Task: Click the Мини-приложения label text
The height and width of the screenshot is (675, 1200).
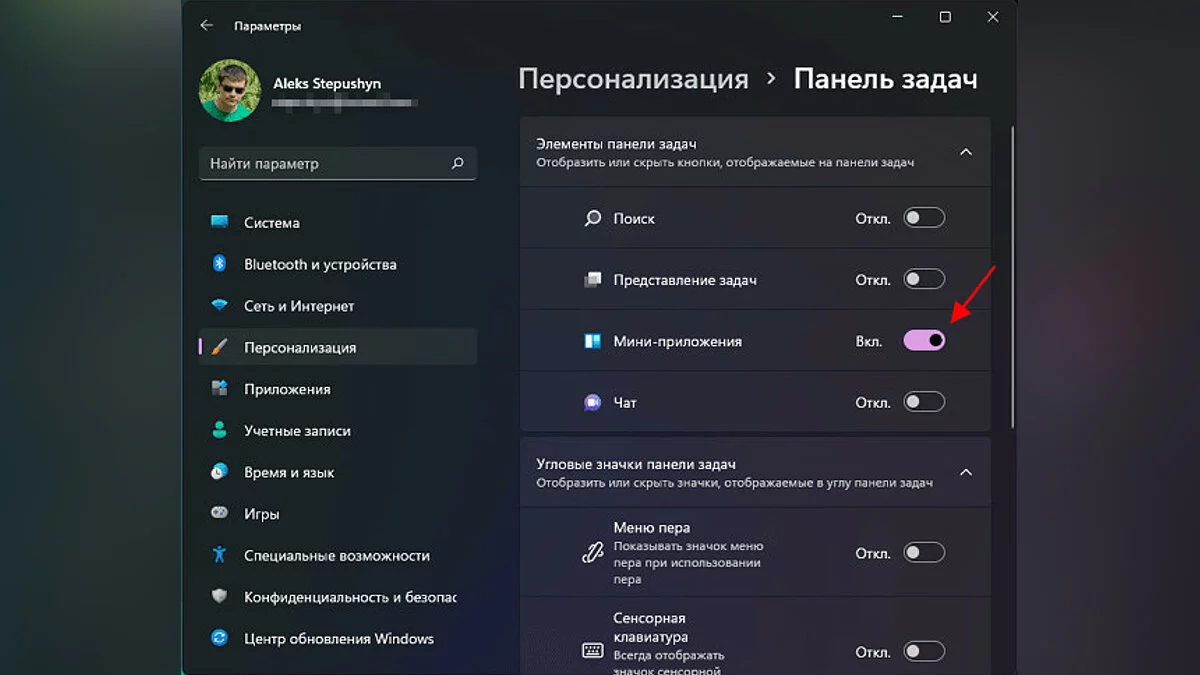Action: click(677, 341)
